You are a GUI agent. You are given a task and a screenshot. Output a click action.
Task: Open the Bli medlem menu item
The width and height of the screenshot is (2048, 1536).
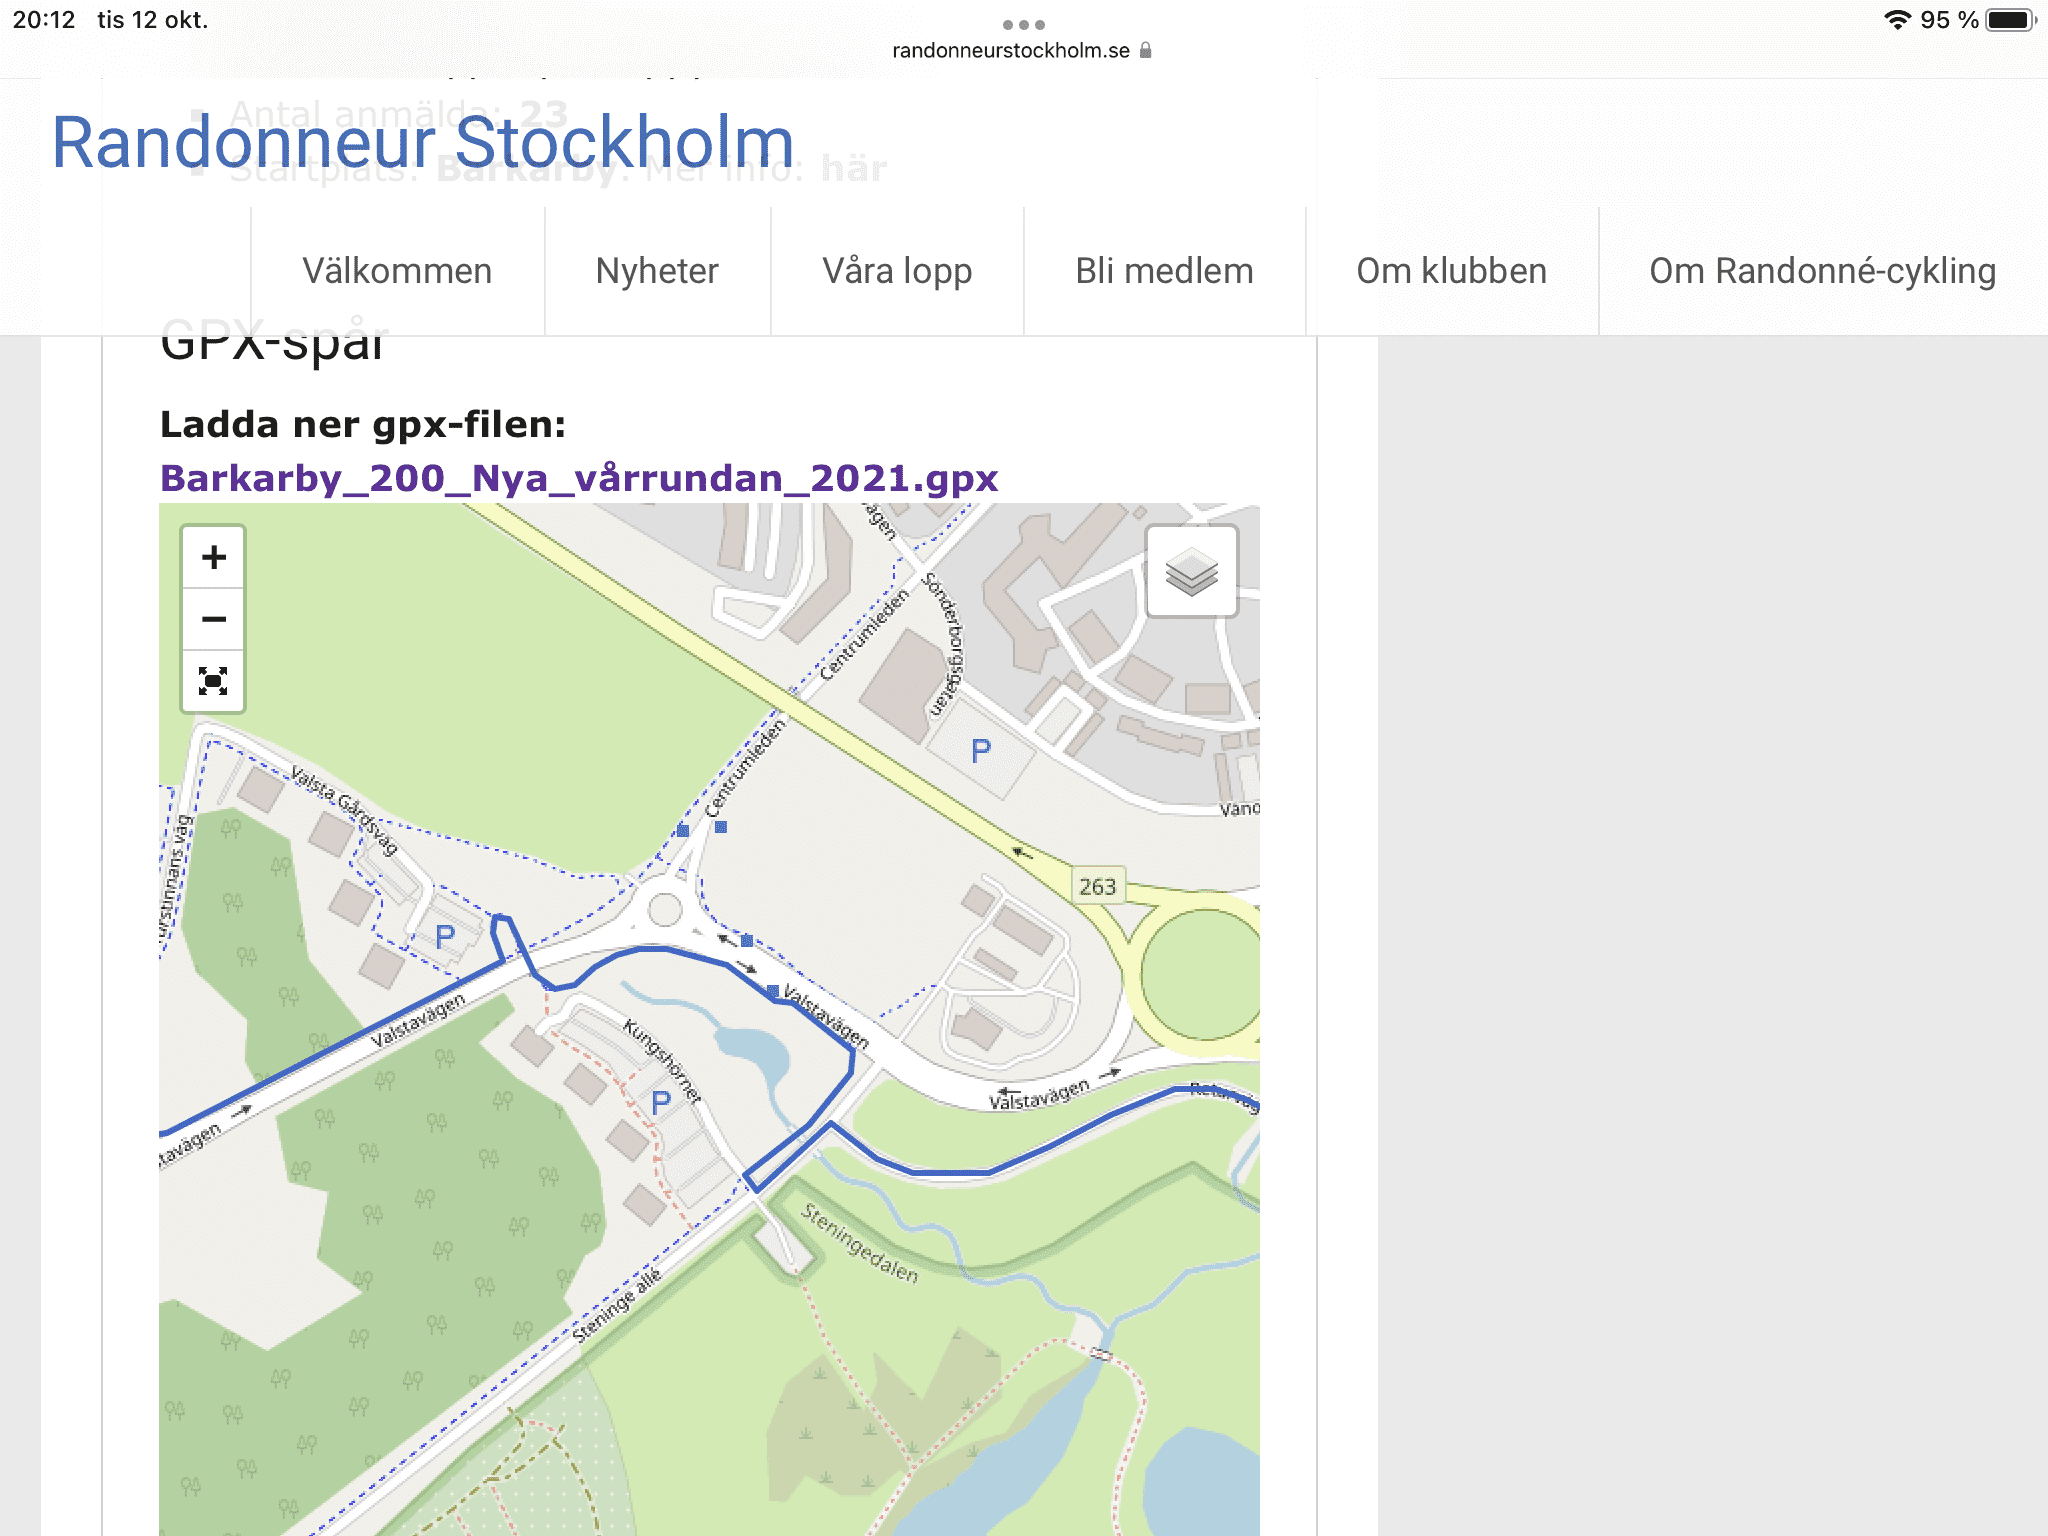(x=1164, y=271)
